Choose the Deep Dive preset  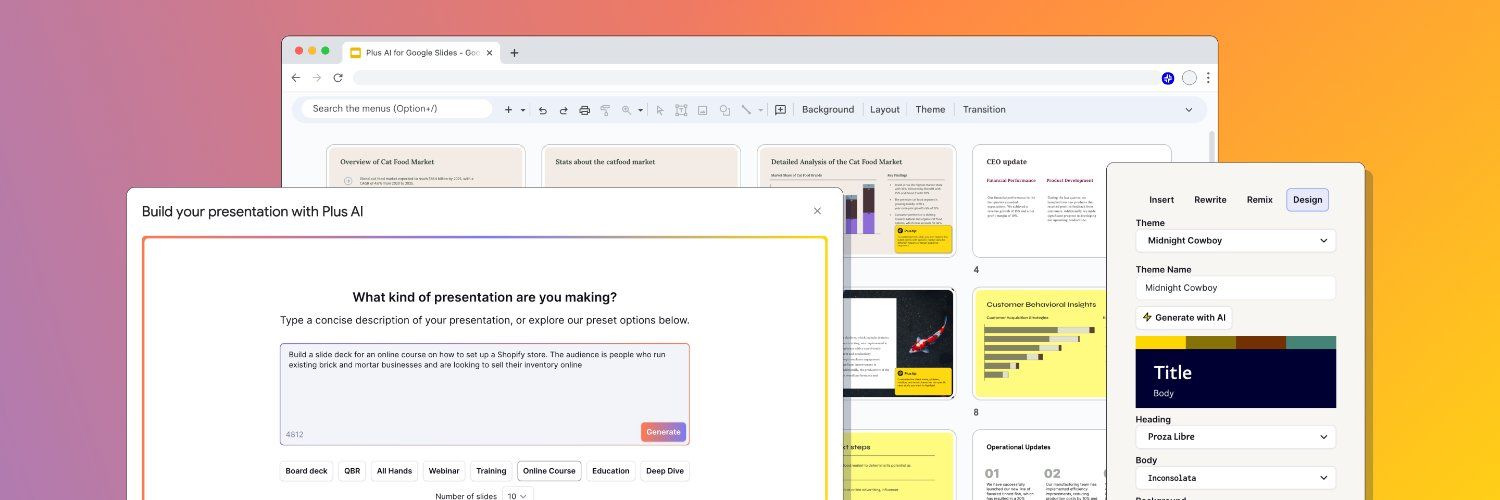pos(665,471)
